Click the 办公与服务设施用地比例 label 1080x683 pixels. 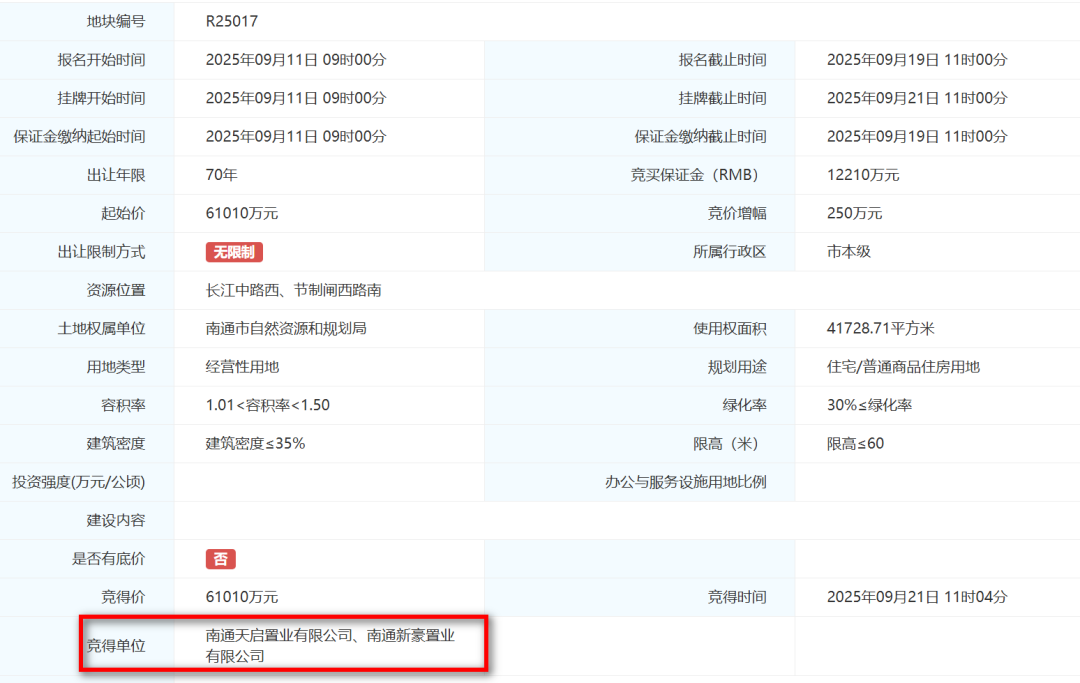pyautogui.click(x=686, y=482)
